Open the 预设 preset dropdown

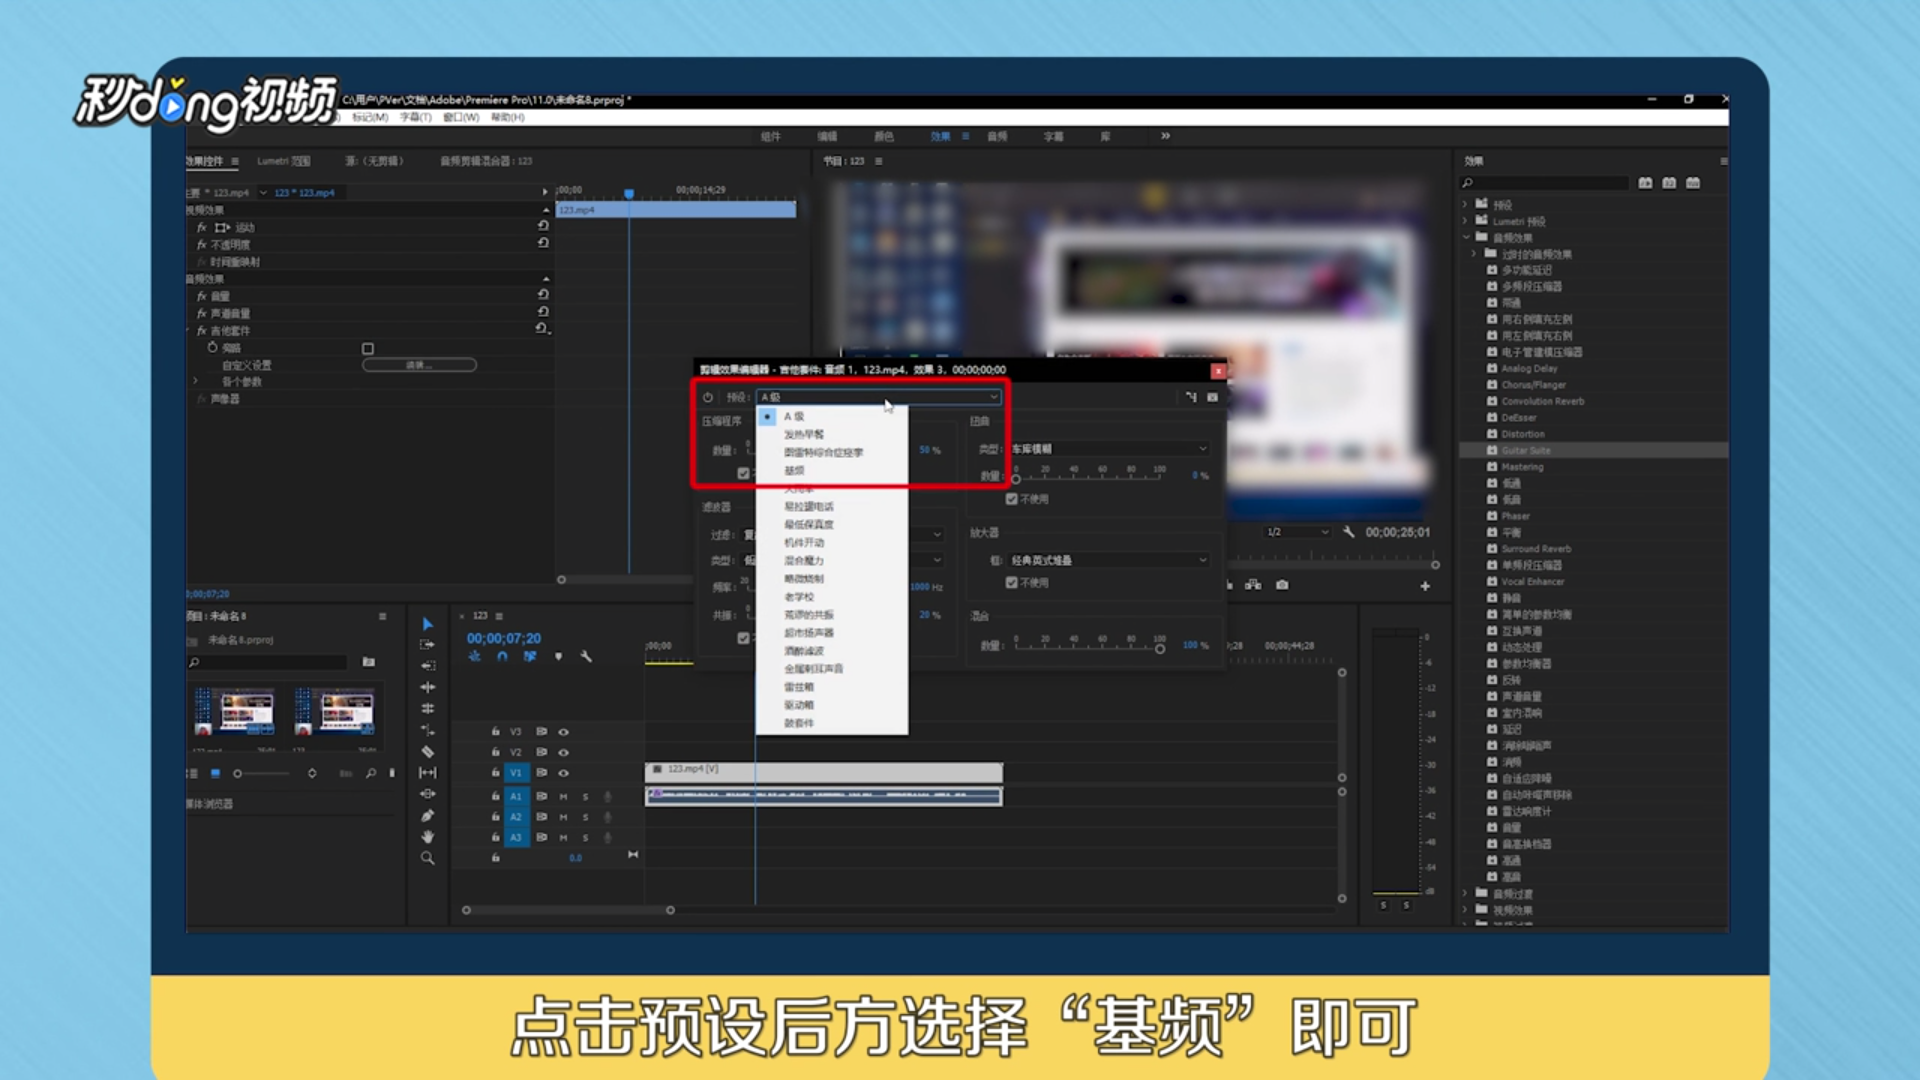pyautogui.click(x=875, y=396)
